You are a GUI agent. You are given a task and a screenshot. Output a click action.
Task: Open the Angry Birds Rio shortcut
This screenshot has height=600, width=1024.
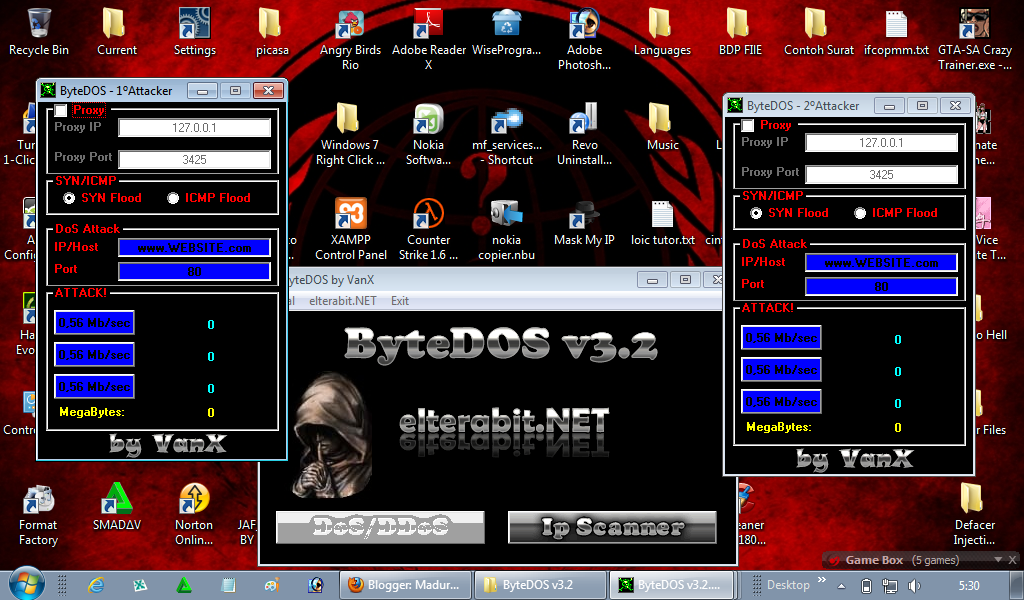pyautogui.click(x=350, y=39)
